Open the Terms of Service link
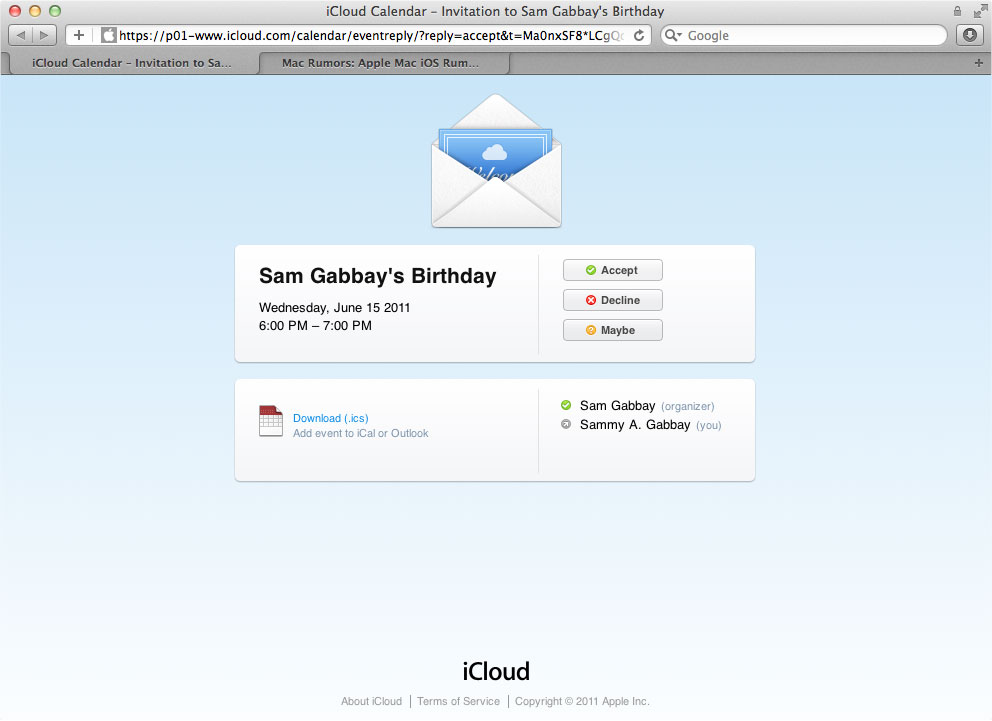992x721 pixels. (458, 701)
